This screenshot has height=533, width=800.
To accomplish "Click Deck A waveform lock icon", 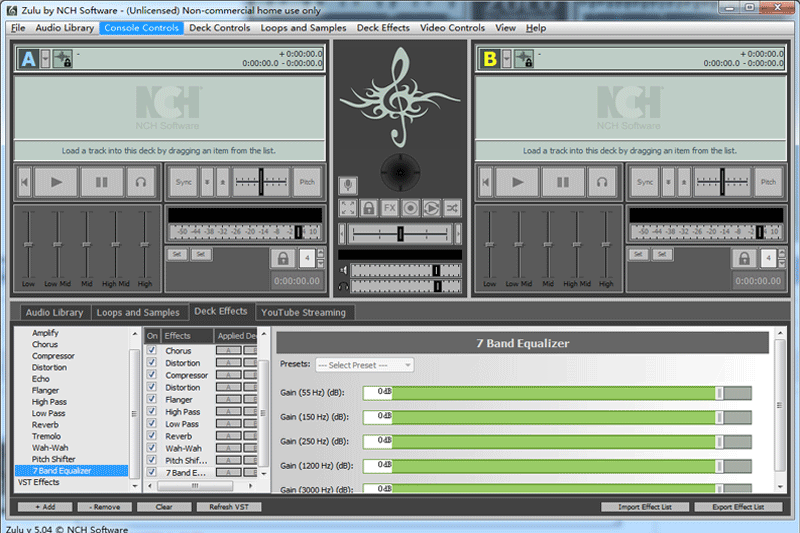I will (x=63, y=59).
